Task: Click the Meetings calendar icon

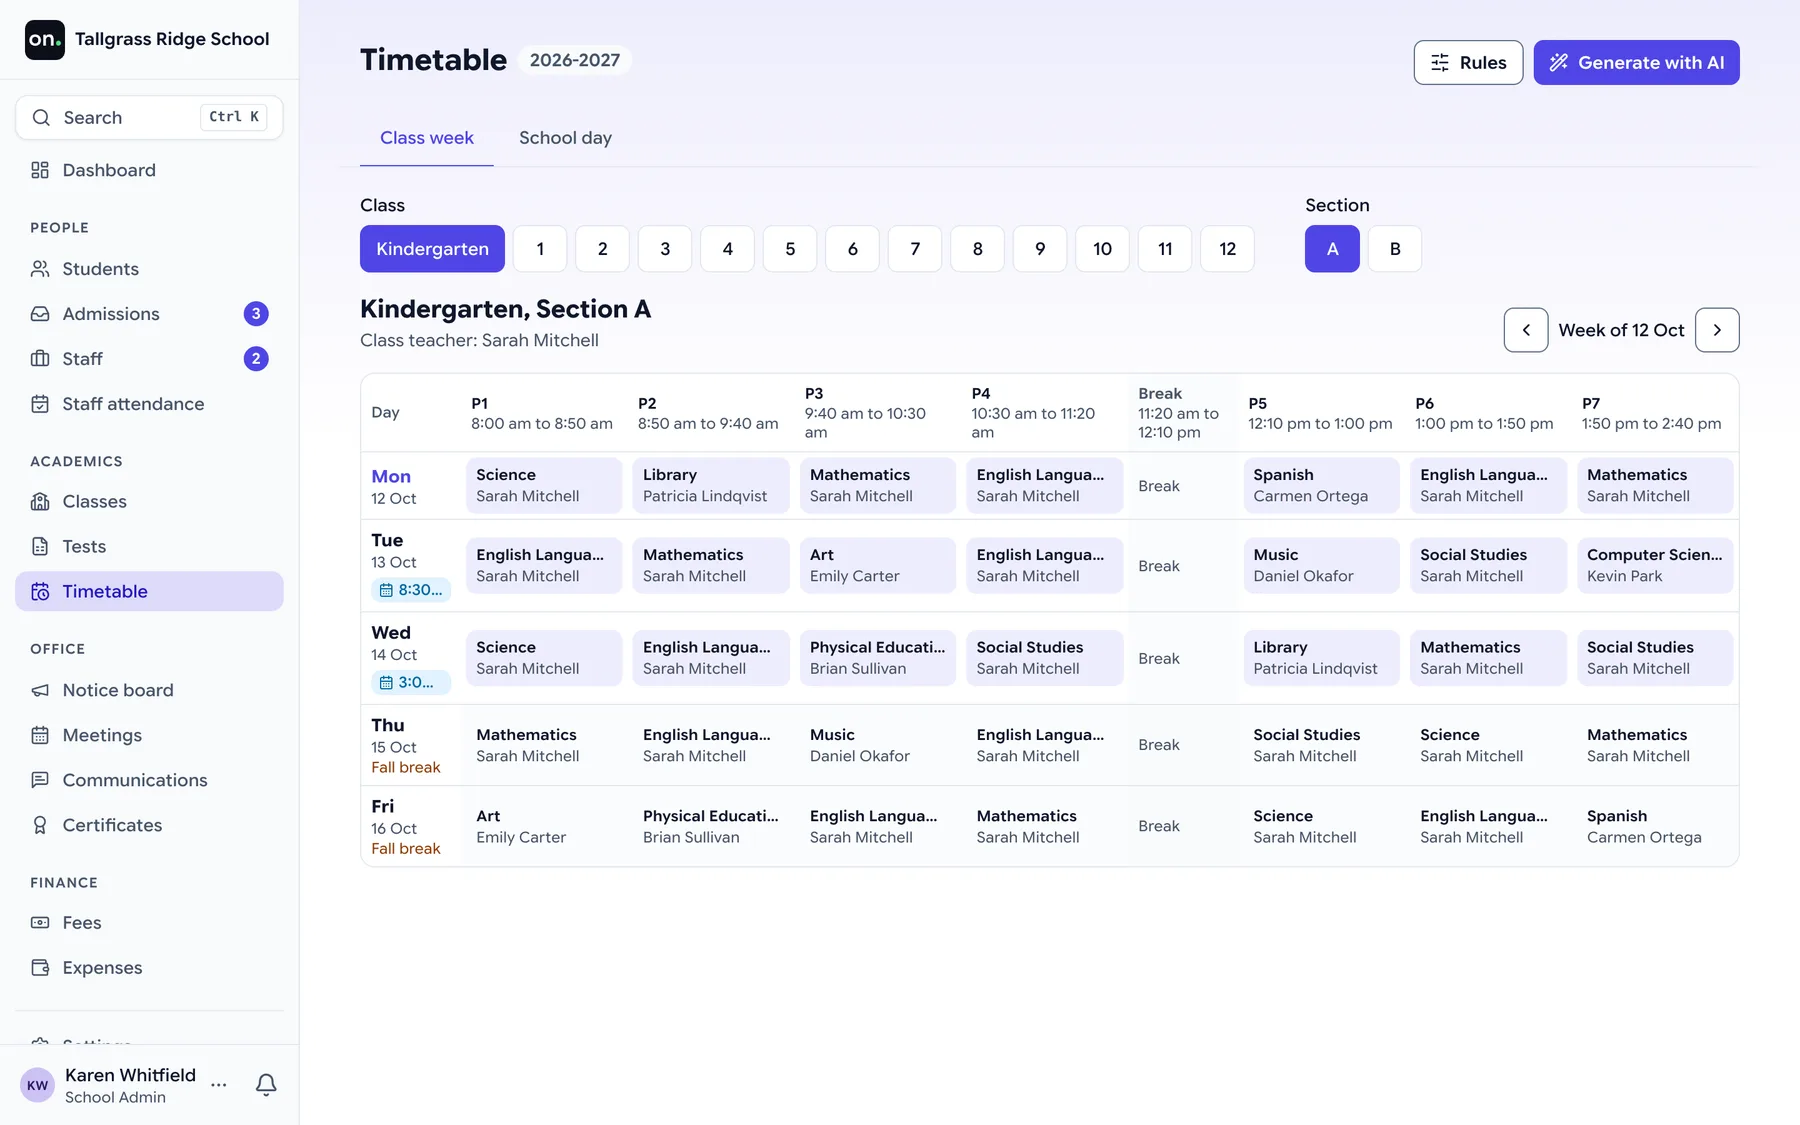Action: [x=40, y=735]
